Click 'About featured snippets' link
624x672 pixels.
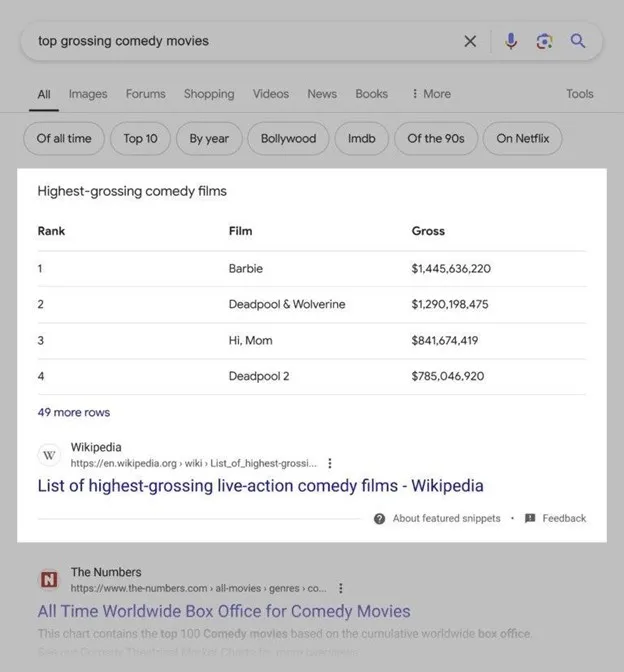[x=447, y=519]
